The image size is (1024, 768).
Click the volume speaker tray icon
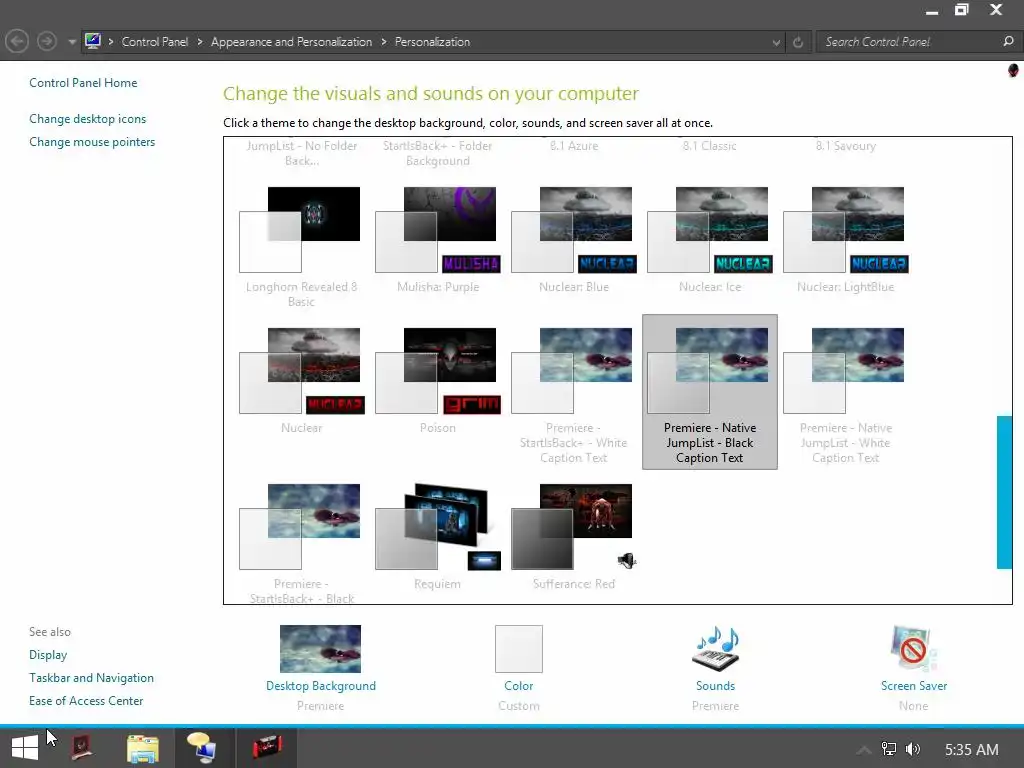pos(913,749)
